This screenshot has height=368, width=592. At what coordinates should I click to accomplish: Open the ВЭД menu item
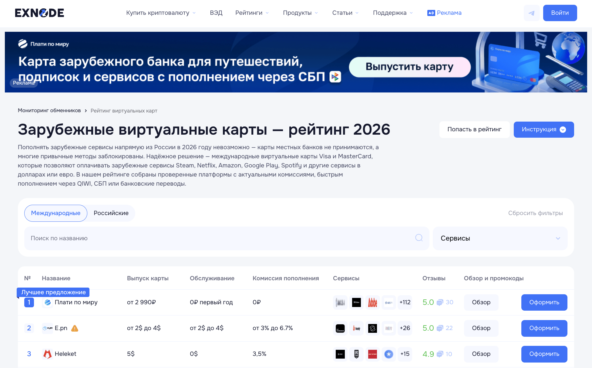coord(216,13)
